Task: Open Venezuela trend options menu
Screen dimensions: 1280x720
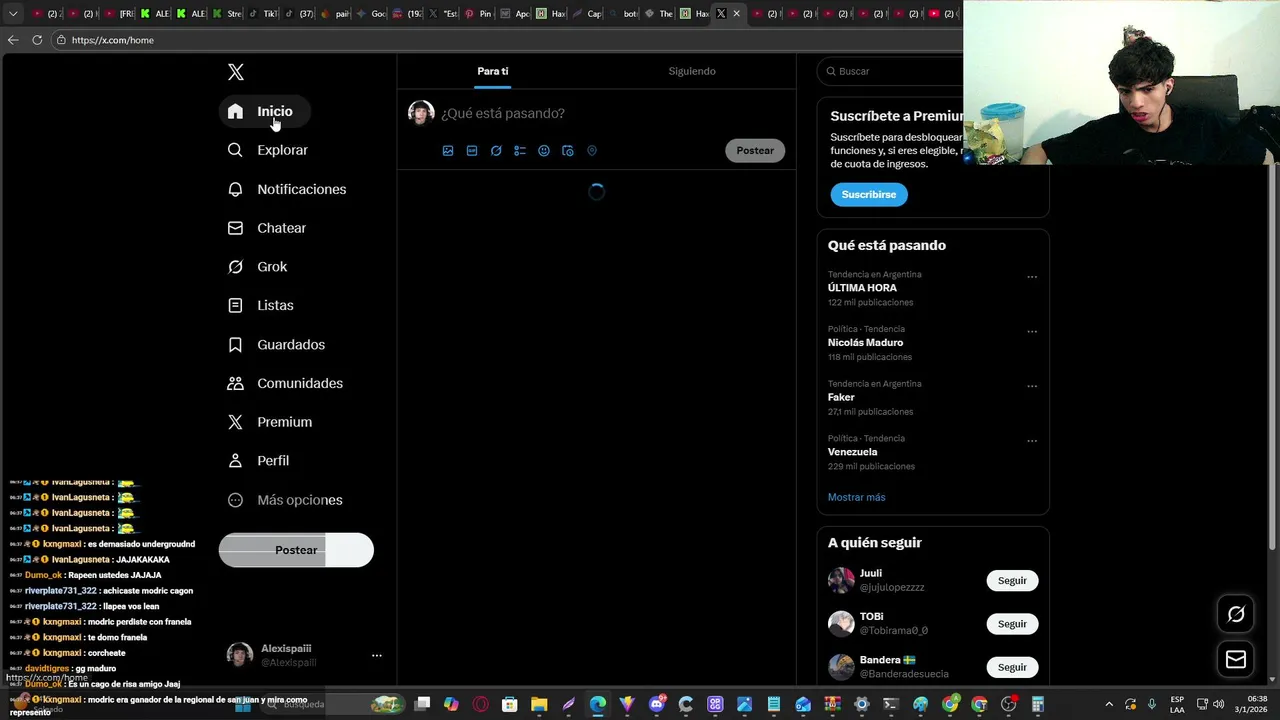Action: click(x=1032, y=441)
